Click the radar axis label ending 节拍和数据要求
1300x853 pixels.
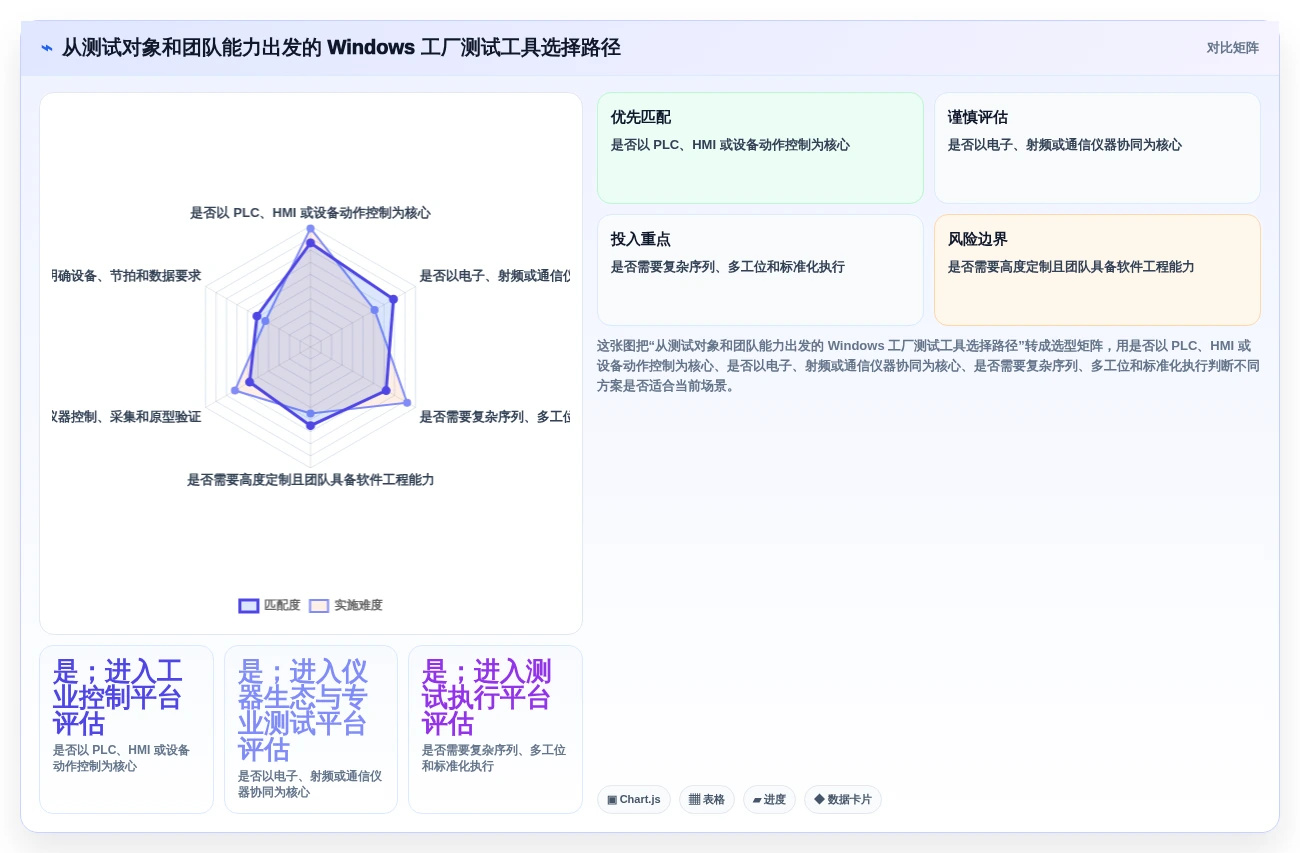[x=127, y=276]
